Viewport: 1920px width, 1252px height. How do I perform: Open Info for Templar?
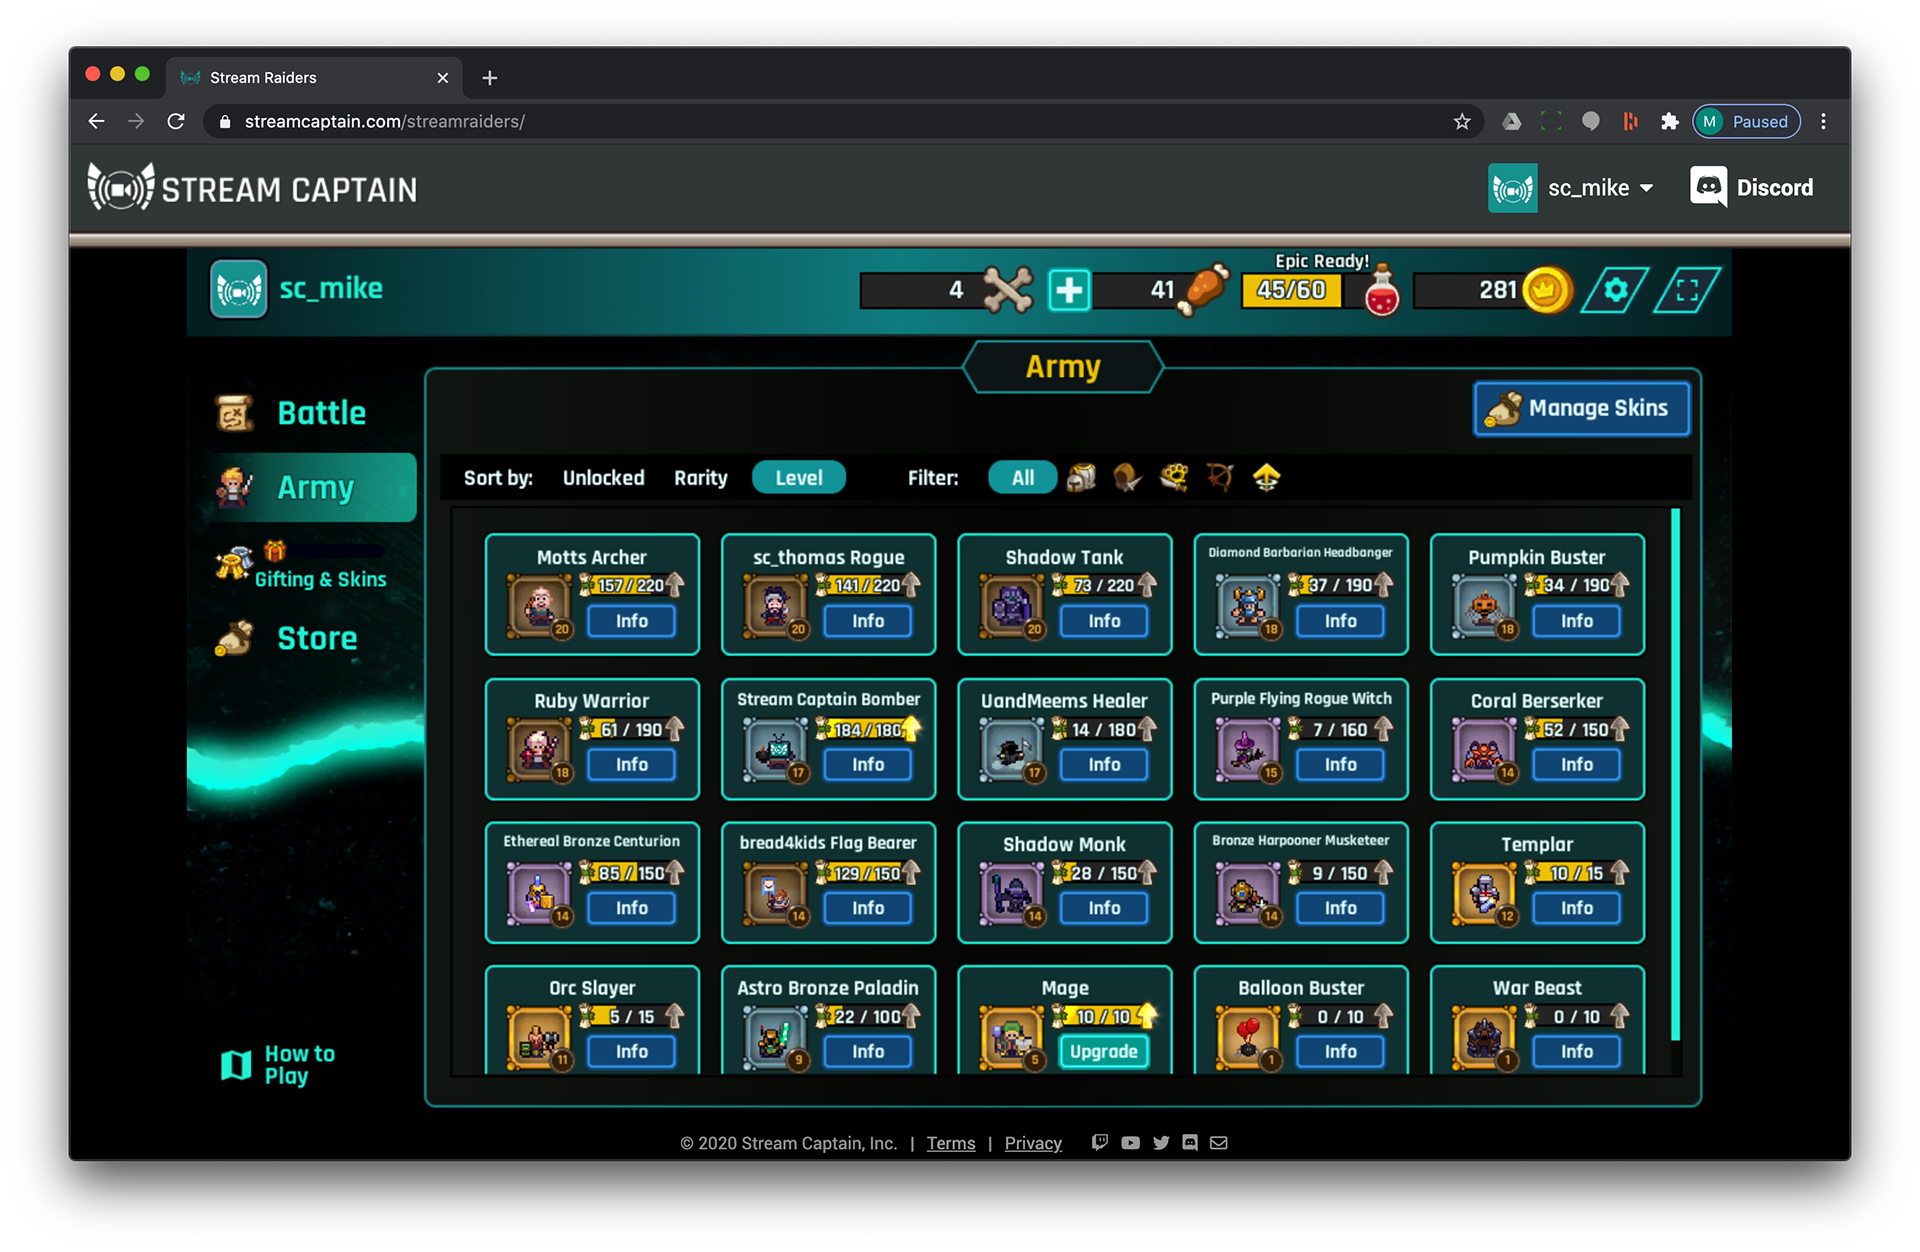coord(1577,908)
